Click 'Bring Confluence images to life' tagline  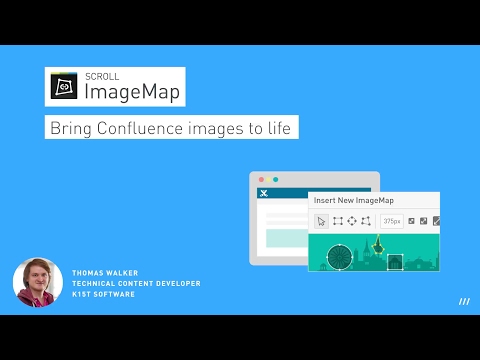point(171,128)
